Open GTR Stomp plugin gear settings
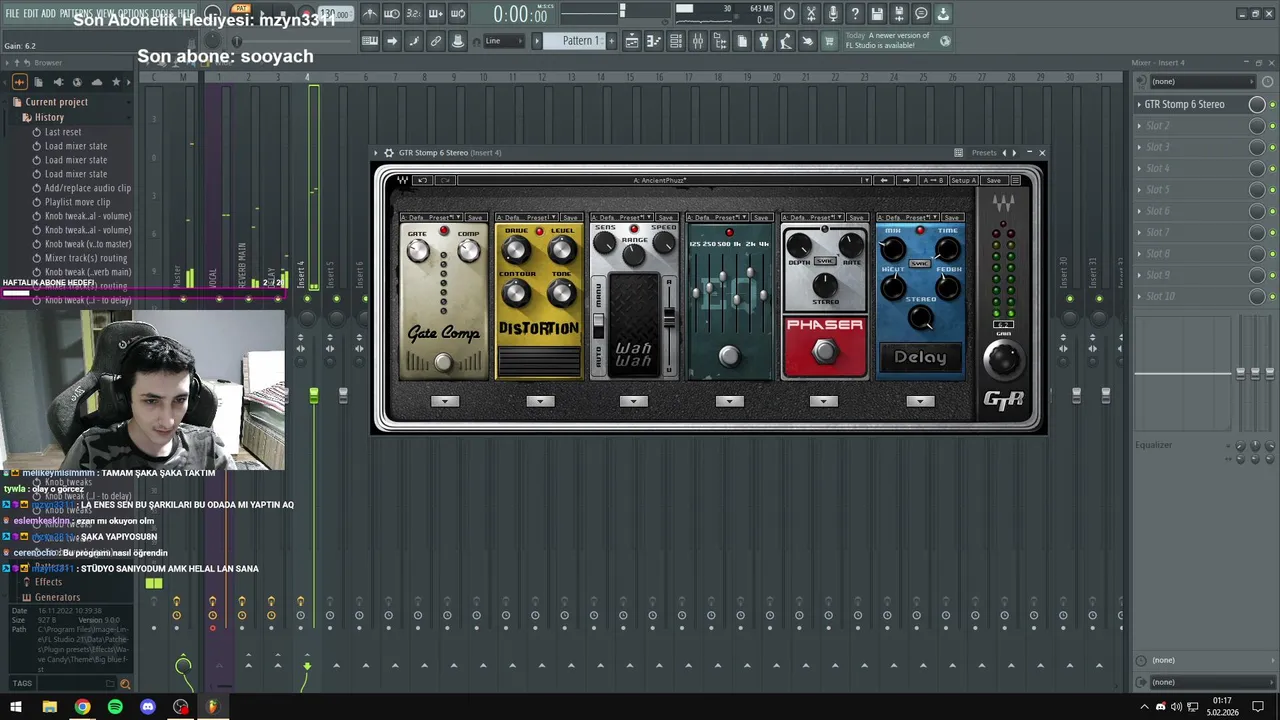Image resolution: width=1280 pixels, height=720 pixels. pos(389,153)
